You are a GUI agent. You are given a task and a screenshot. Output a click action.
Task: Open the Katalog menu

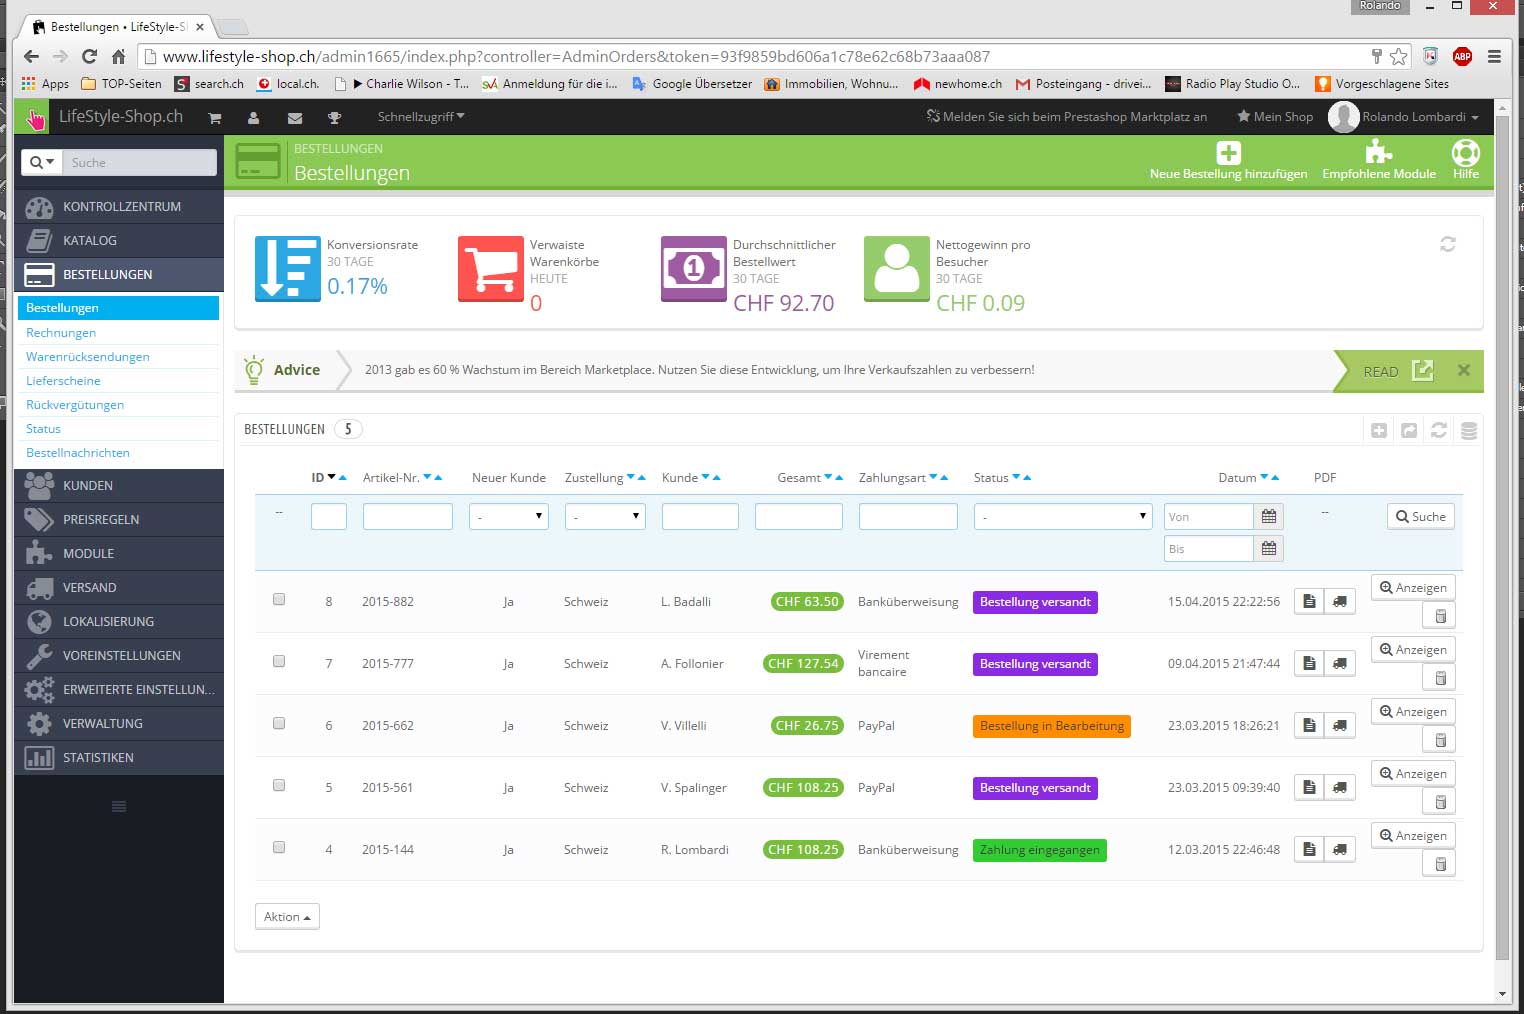(x=119, y=241)
